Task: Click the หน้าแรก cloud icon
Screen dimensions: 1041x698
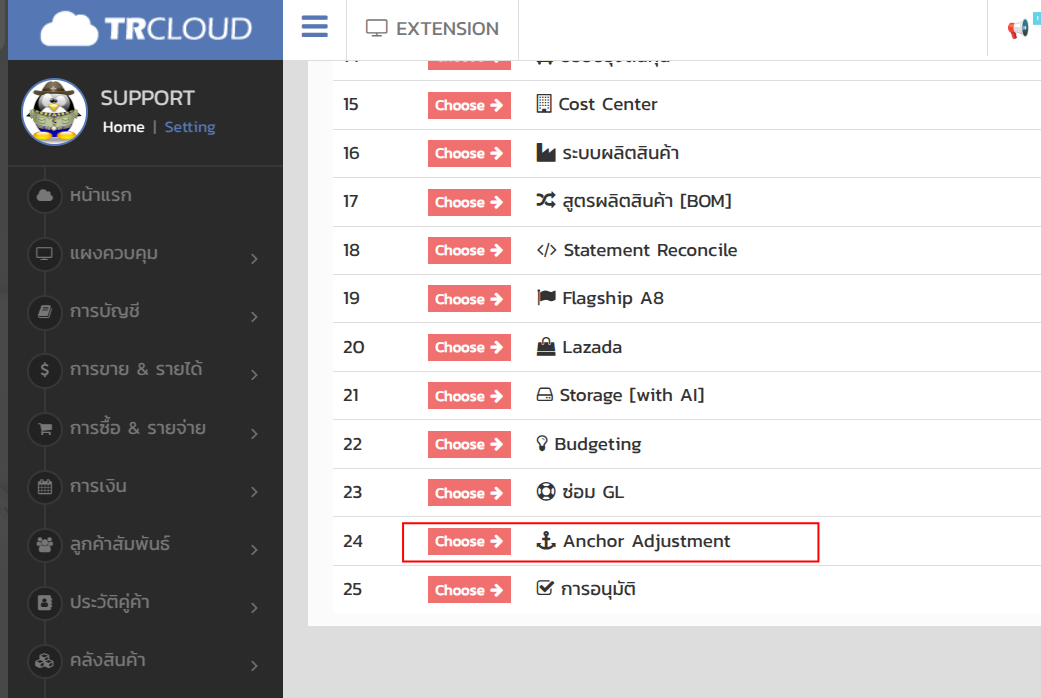Action: (x=44, y=195)
